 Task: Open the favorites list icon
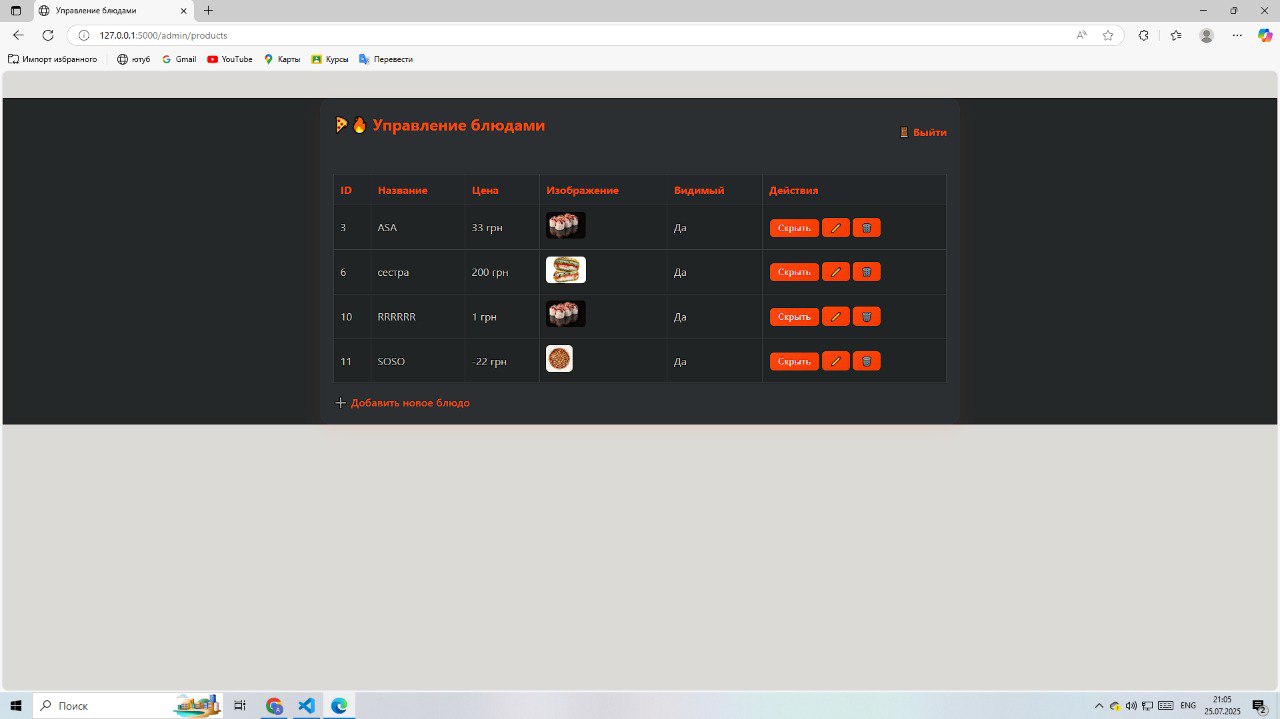pos(1176,35)
